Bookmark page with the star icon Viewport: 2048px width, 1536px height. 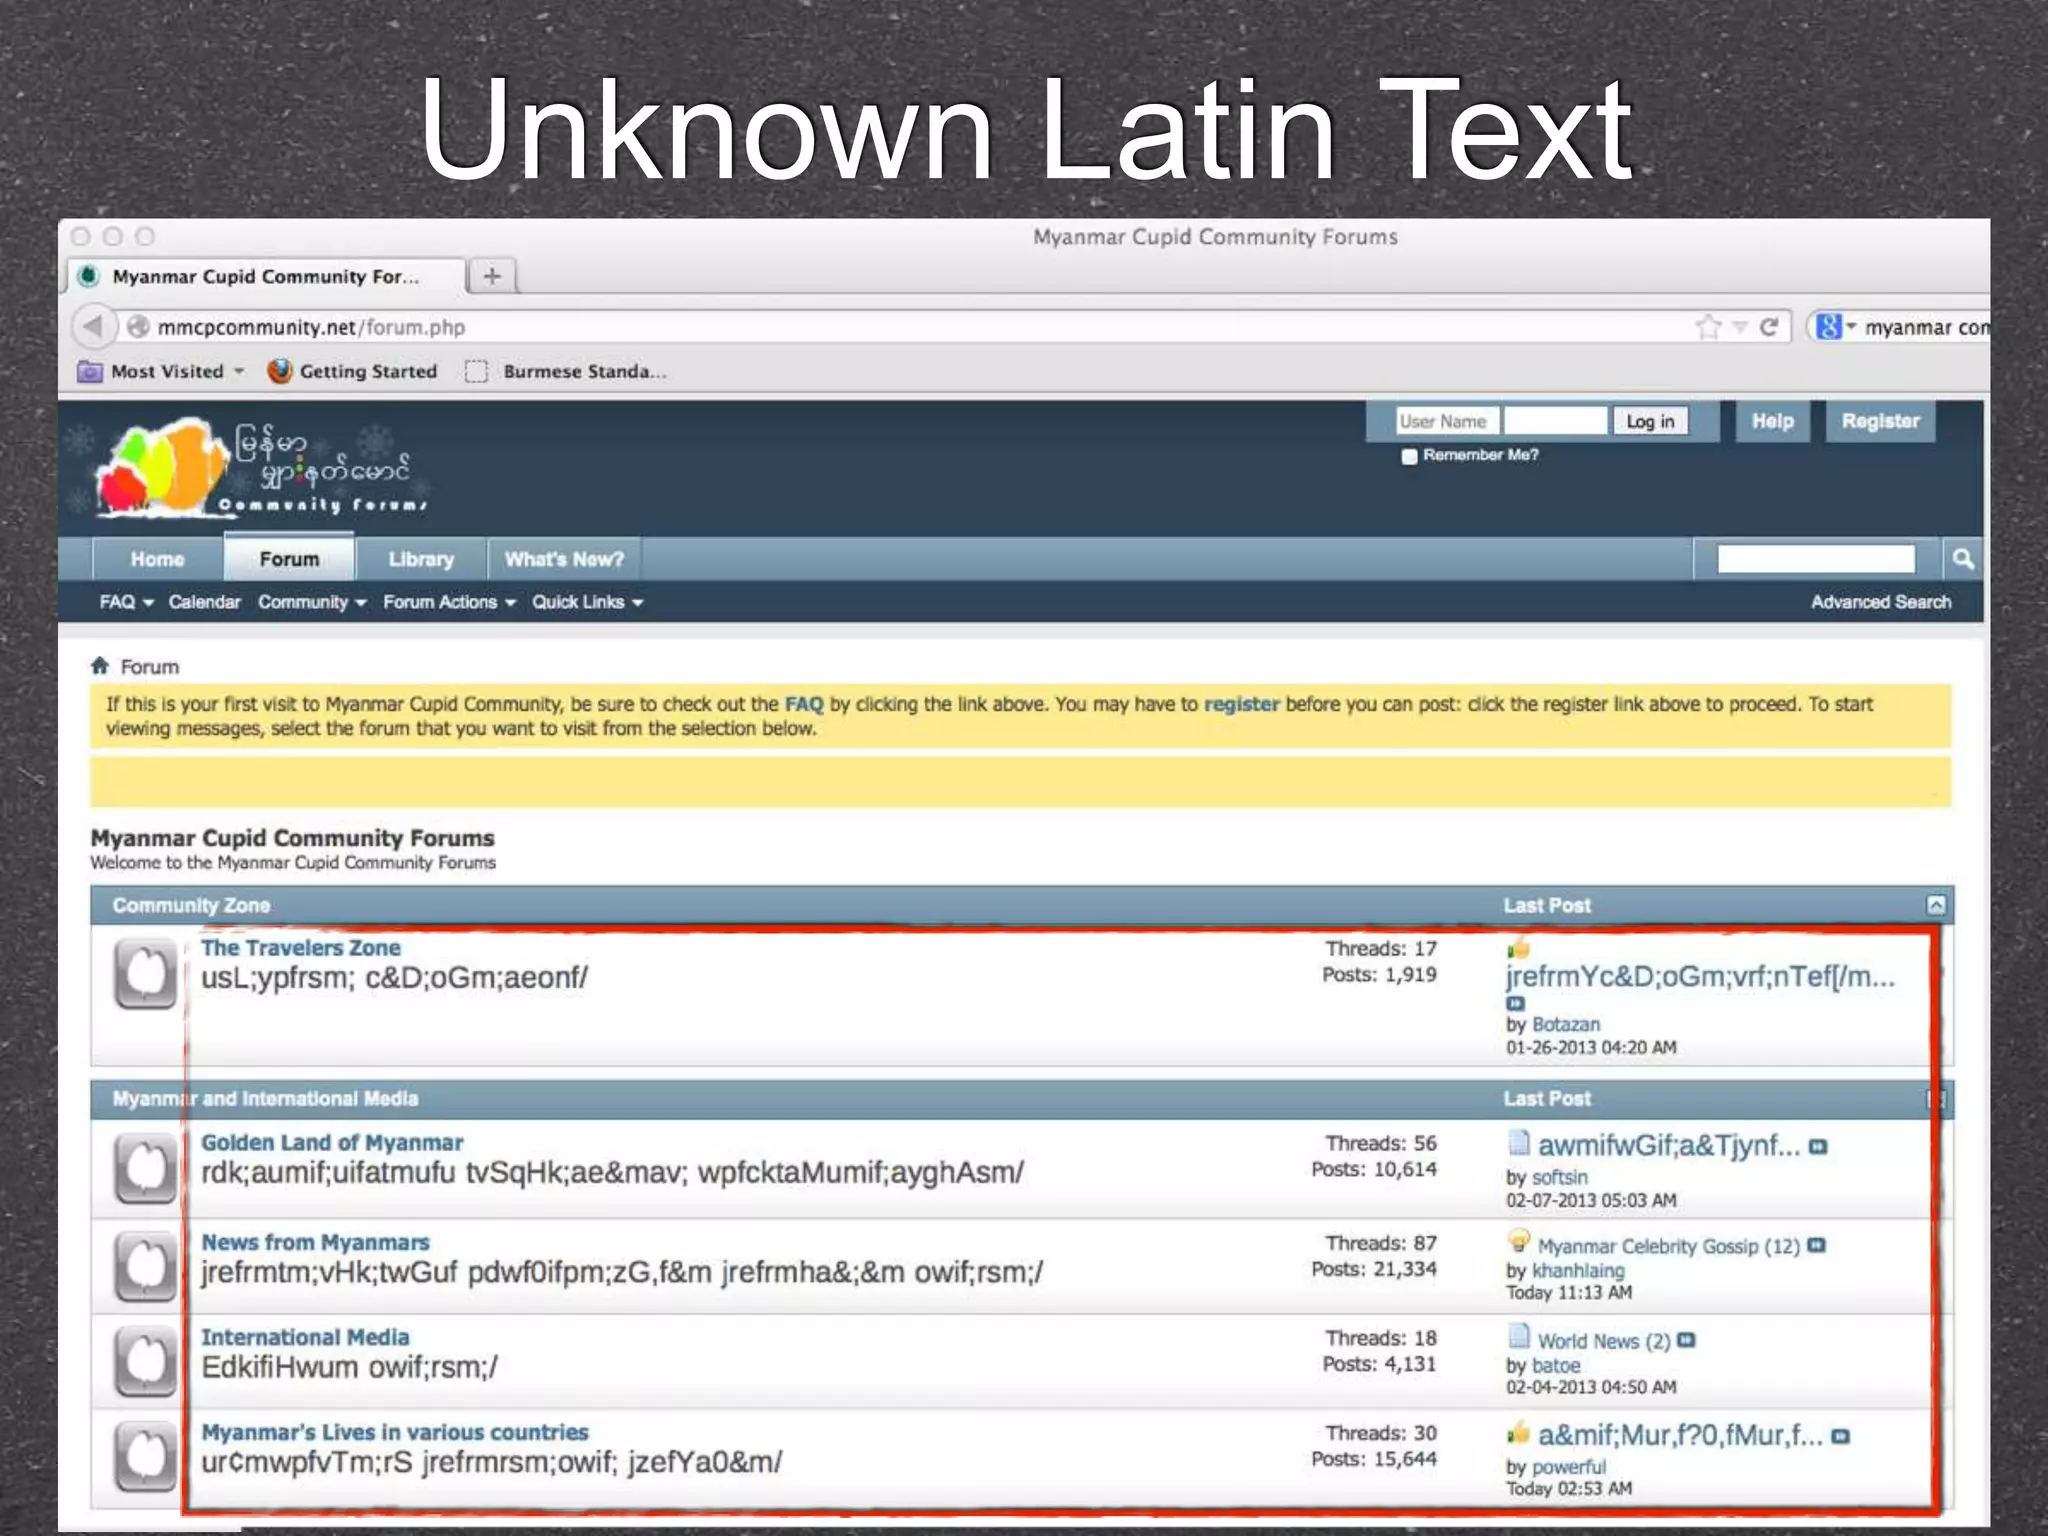[x=1709, y=327]
